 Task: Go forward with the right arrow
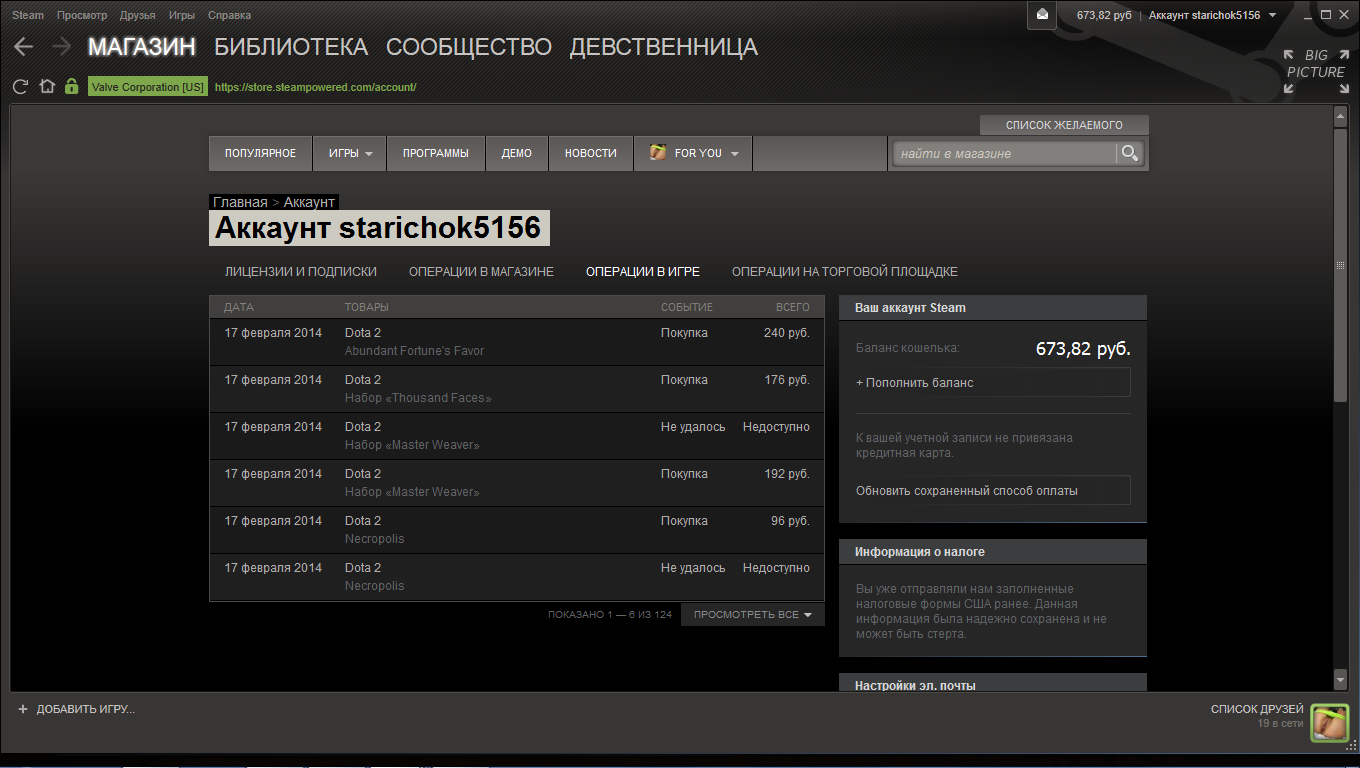pos(61,46)
